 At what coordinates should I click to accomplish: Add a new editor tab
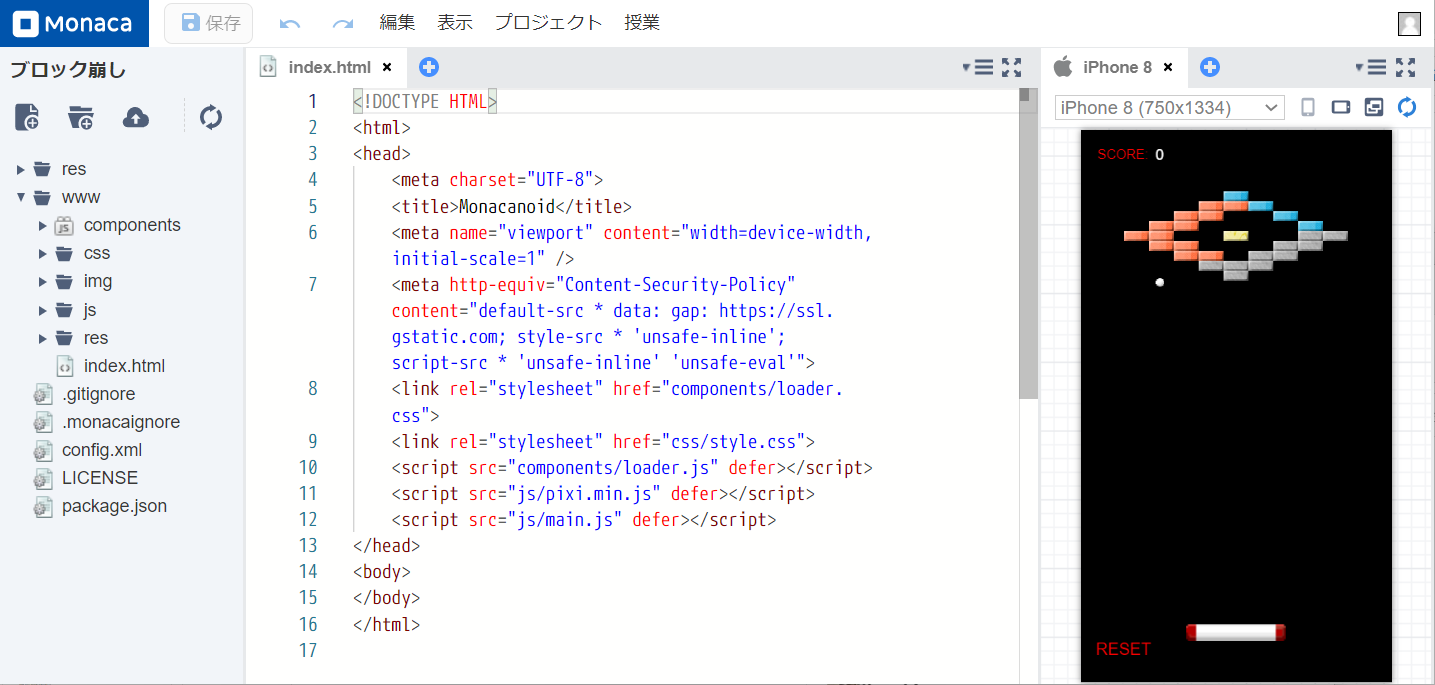(429, 67)
